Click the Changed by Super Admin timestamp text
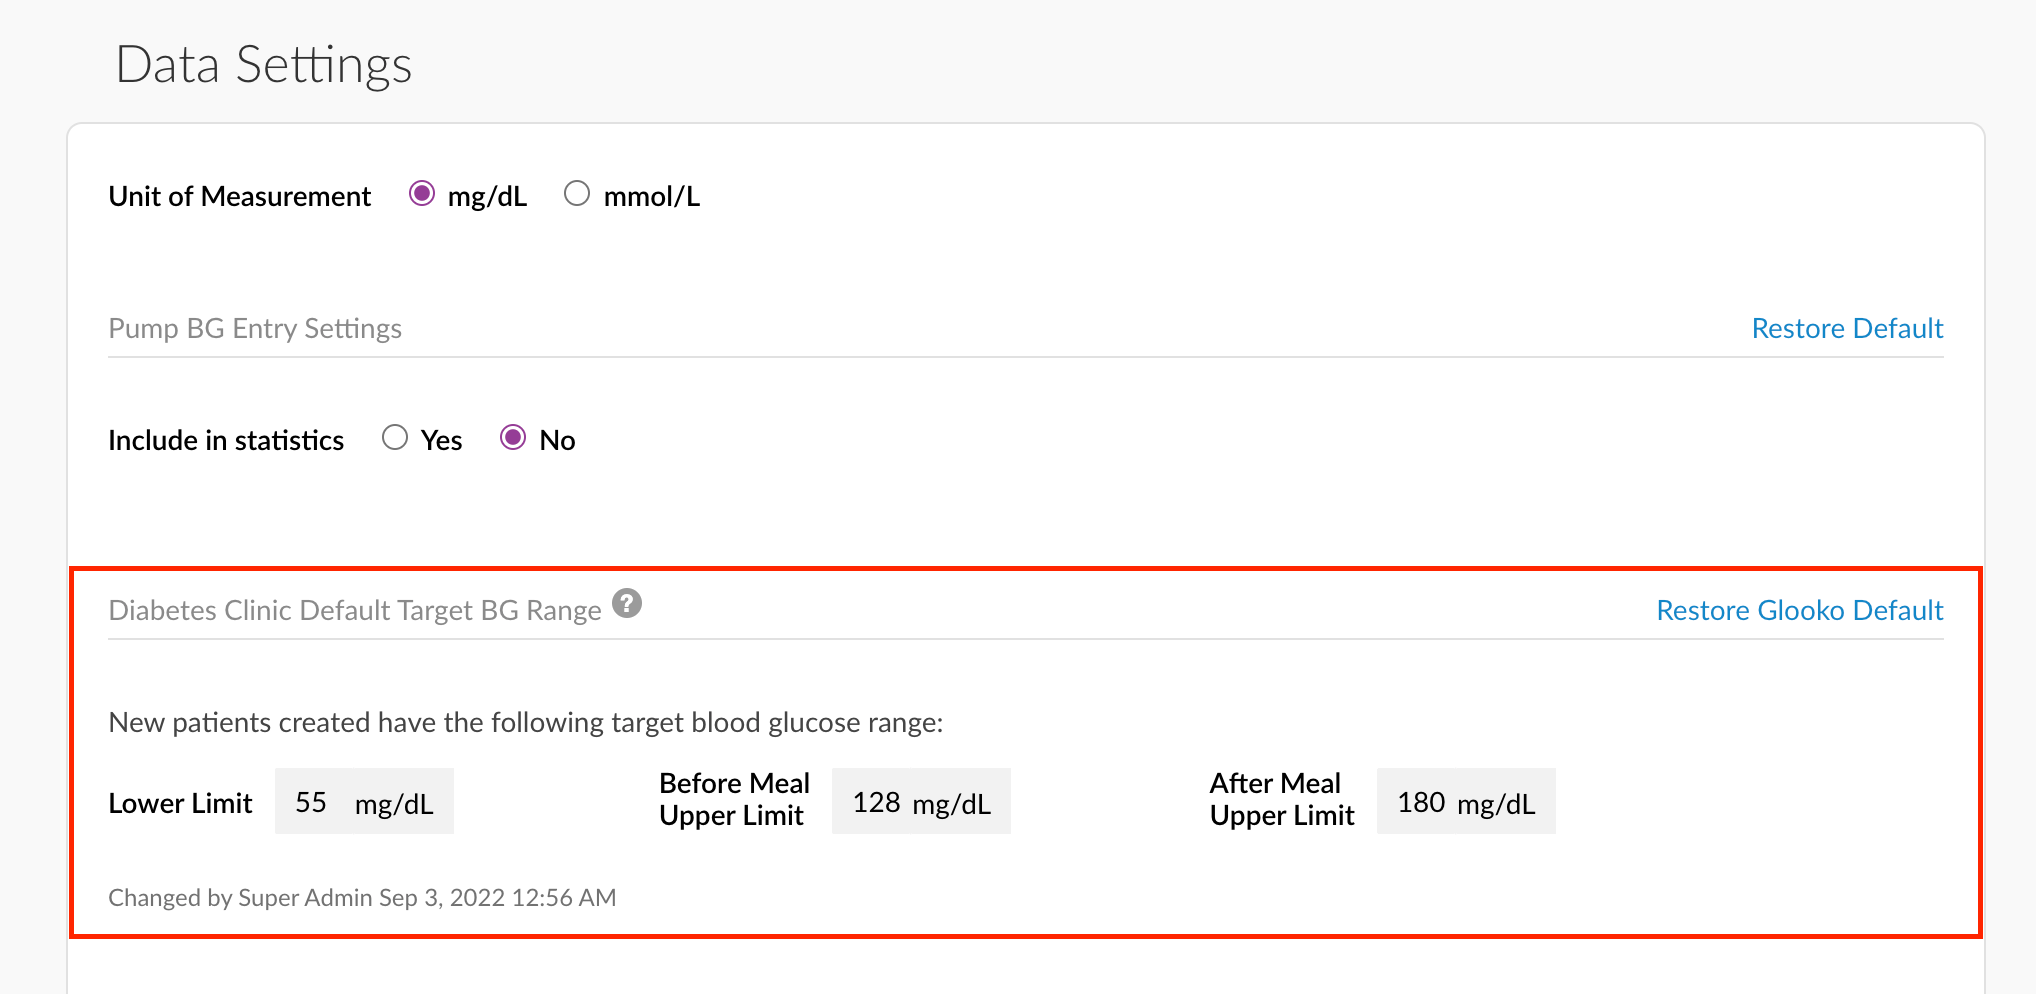This screenshot has width=2036, height=994. click(363, 897)
